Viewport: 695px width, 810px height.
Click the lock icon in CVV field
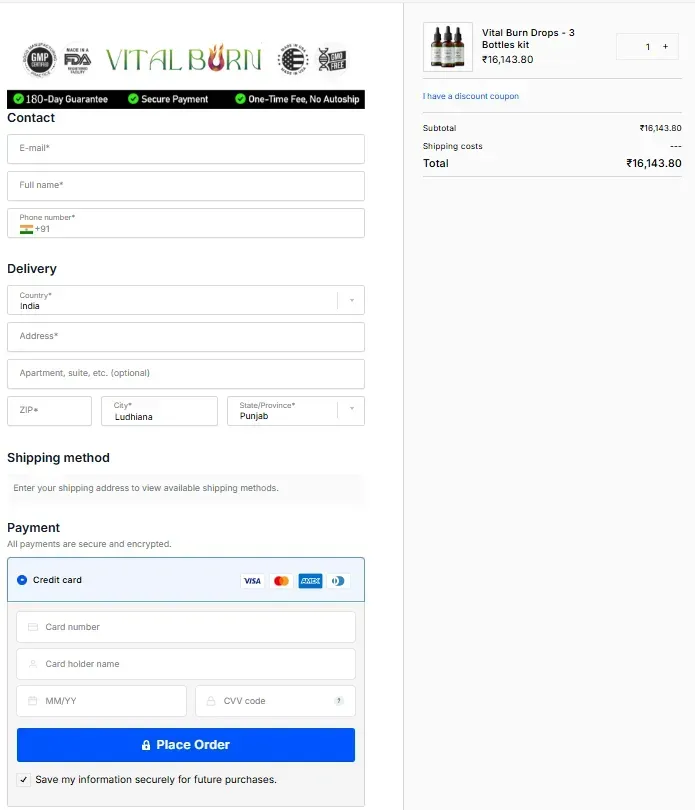[211, 700]
